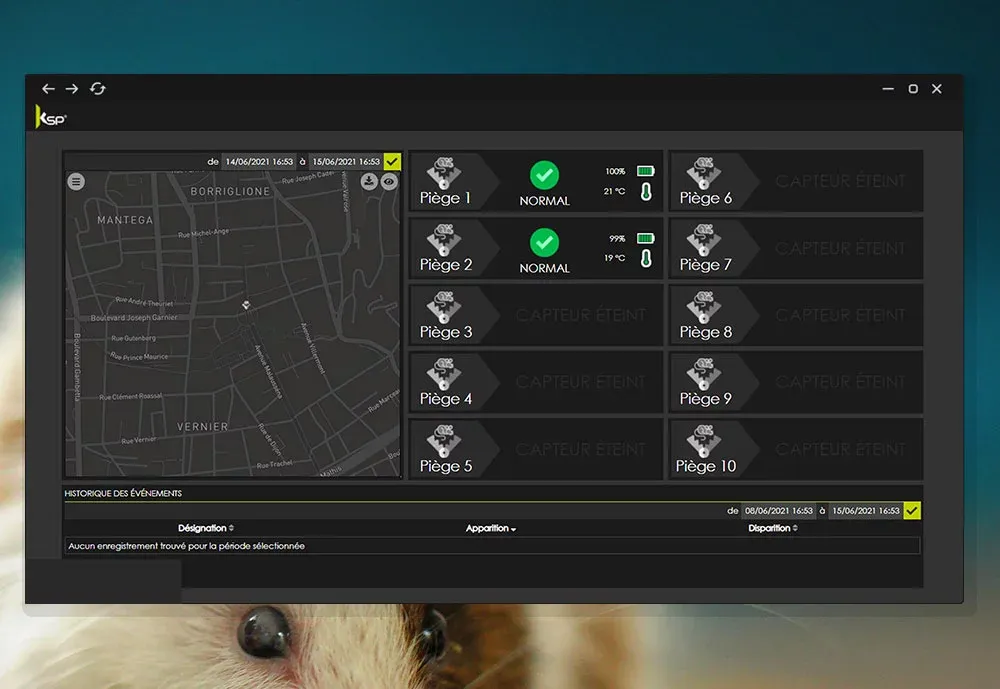Image resolution: width=1000 pixels, height=689 pixels.
Task: Click the Piège 1 trap icon
Action: tap(444, 173)
